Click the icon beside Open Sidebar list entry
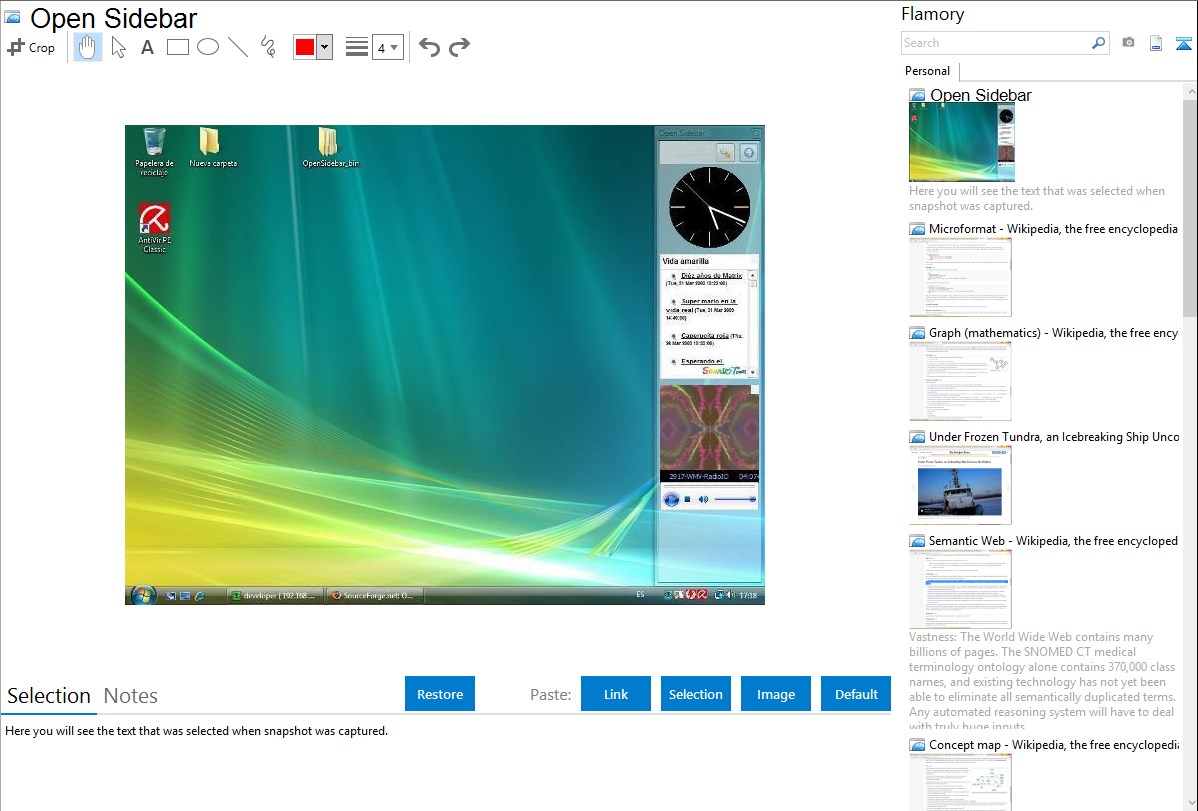The image size is (1198, 811). click(917, 96)
